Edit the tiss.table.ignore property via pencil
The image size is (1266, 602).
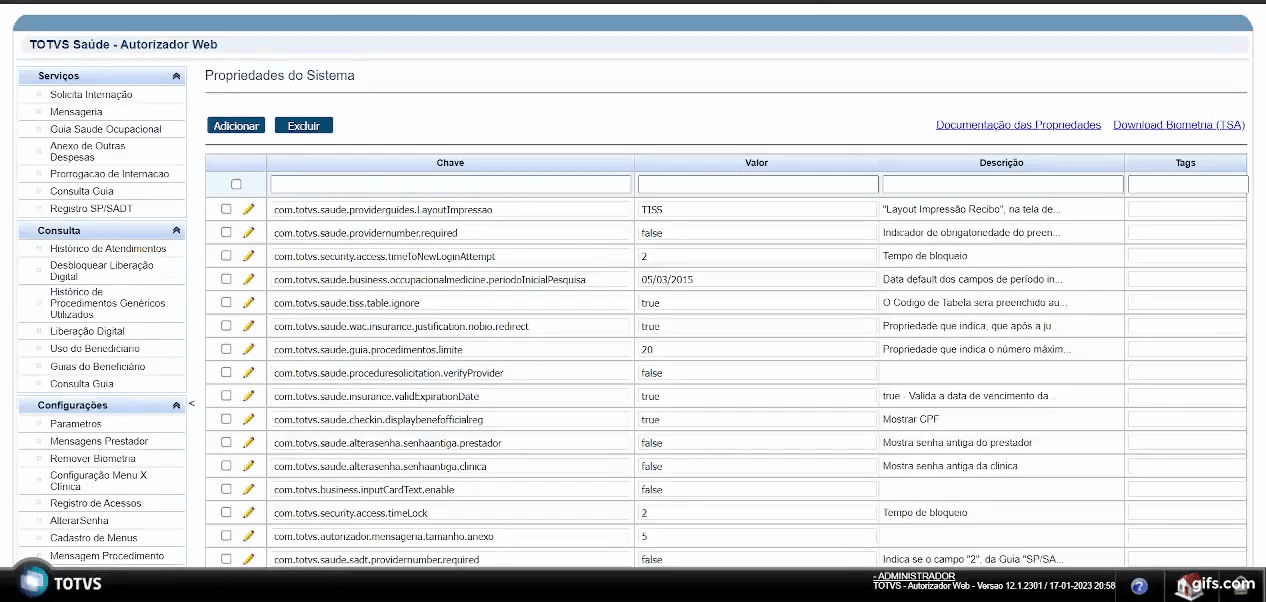[249, 302]
